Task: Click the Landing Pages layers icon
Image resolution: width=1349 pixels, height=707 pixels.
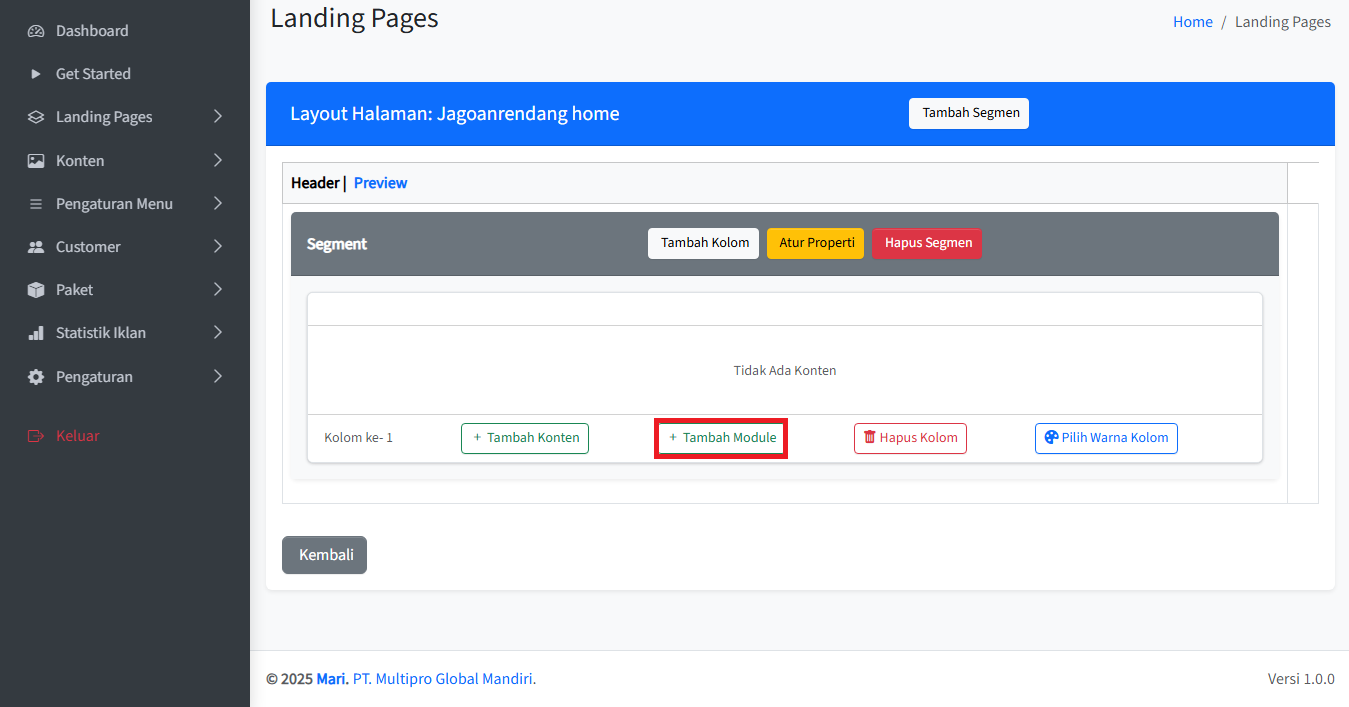Action: (36, 117)
